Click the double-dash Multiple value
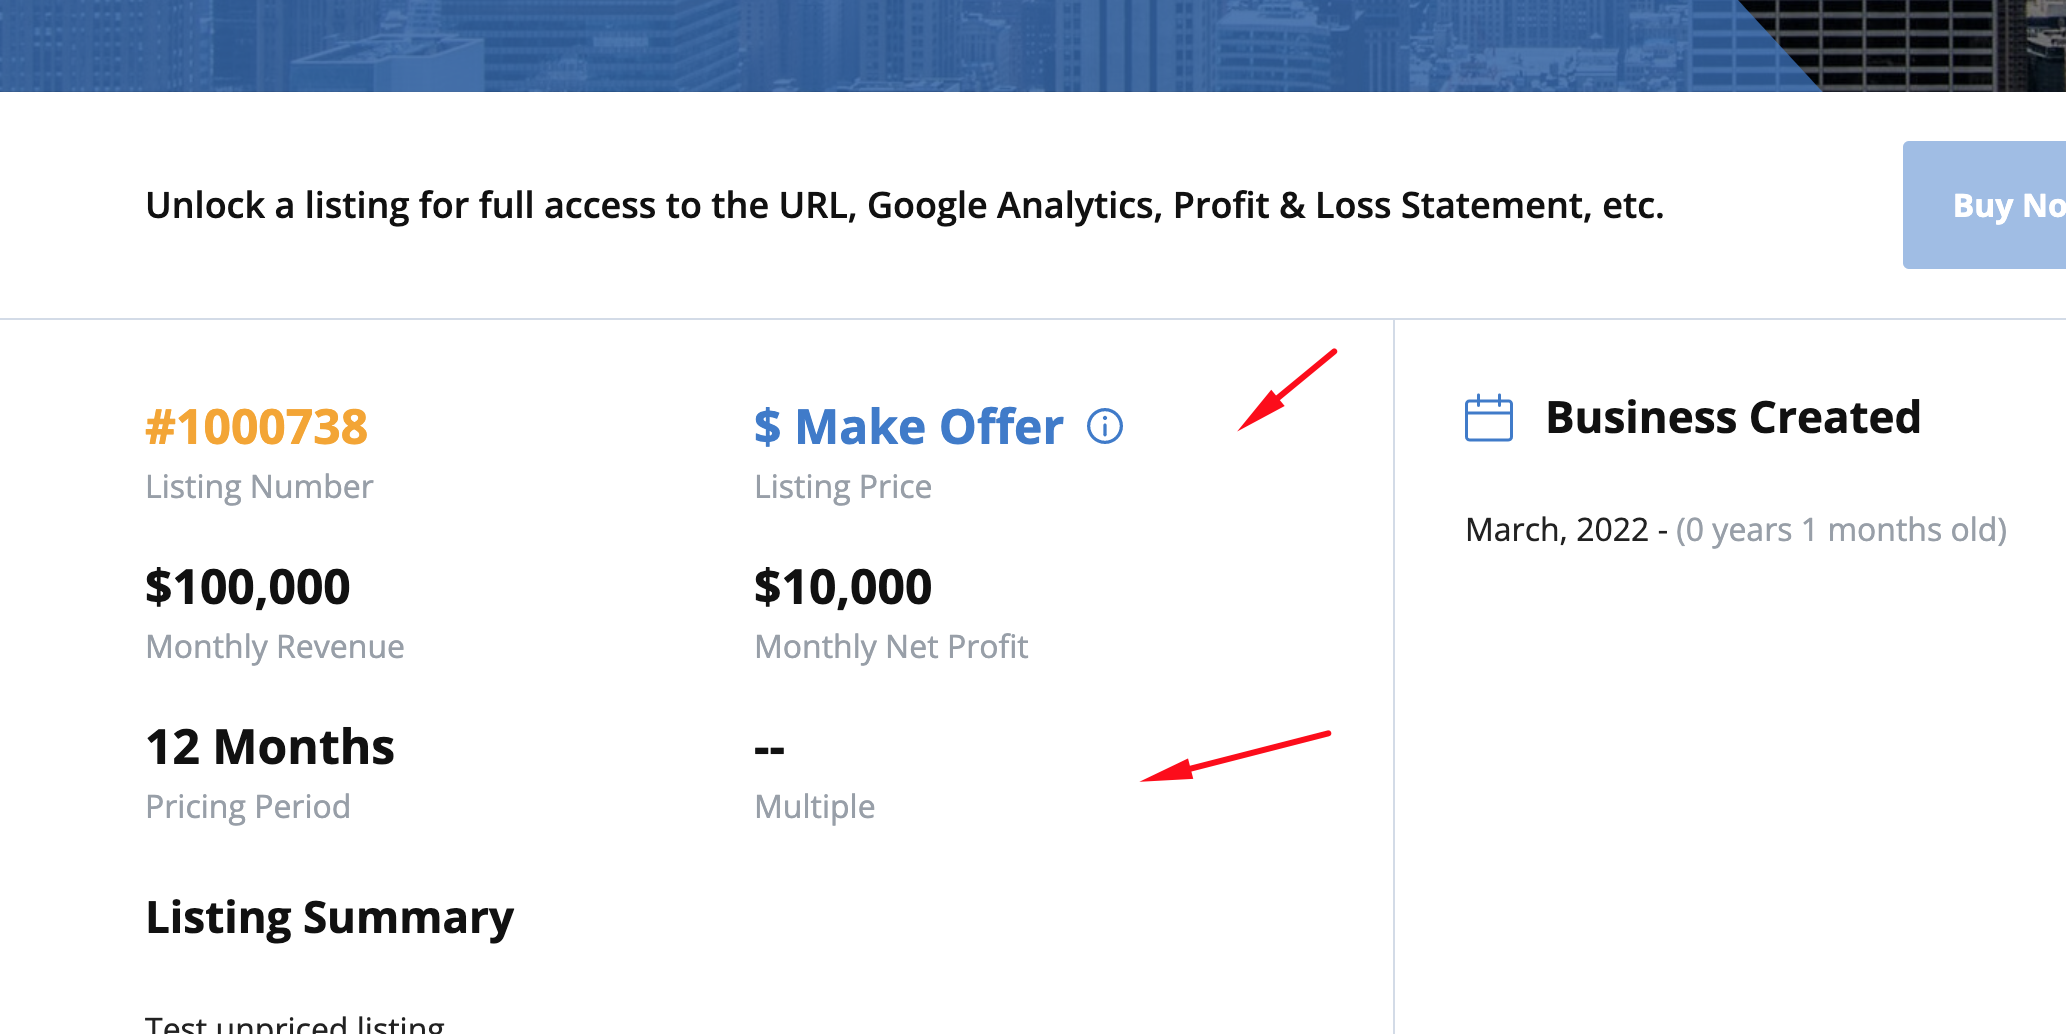Screen dimensions: 2066x1034 point(769,749)
